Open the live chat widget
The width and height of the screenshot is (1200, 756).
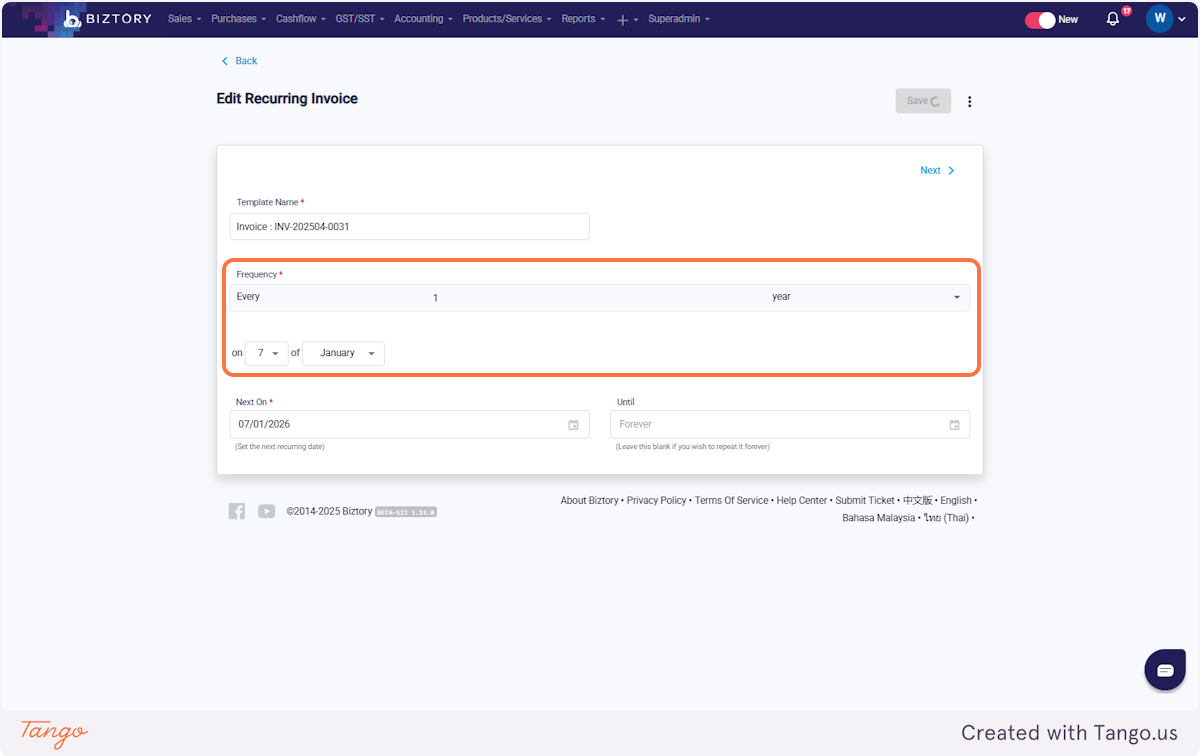click(x=1165, y=670)
